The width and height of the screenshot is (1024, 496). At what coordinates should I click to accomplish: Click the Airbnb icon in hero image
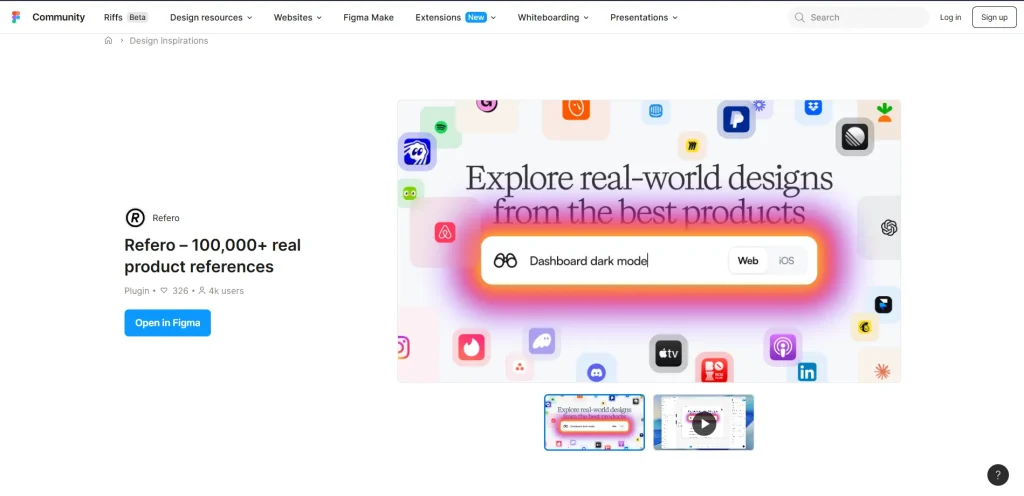click(445, 232)
